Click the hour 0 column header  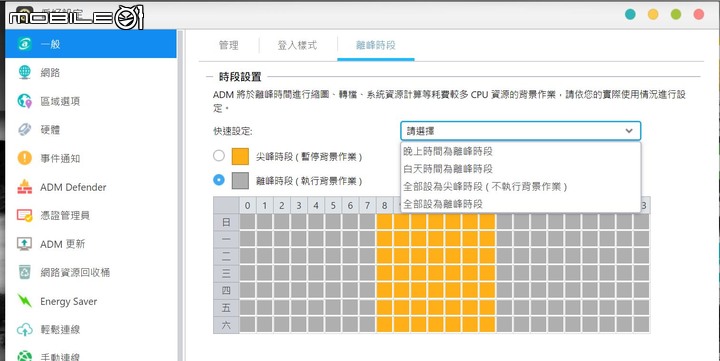pyautogui.click(x=248, y=205)
